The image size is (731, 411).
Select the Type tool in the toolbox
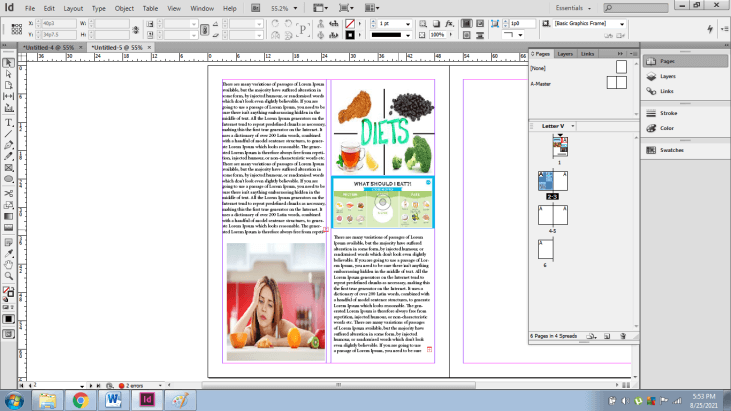(x=9, y=122)
